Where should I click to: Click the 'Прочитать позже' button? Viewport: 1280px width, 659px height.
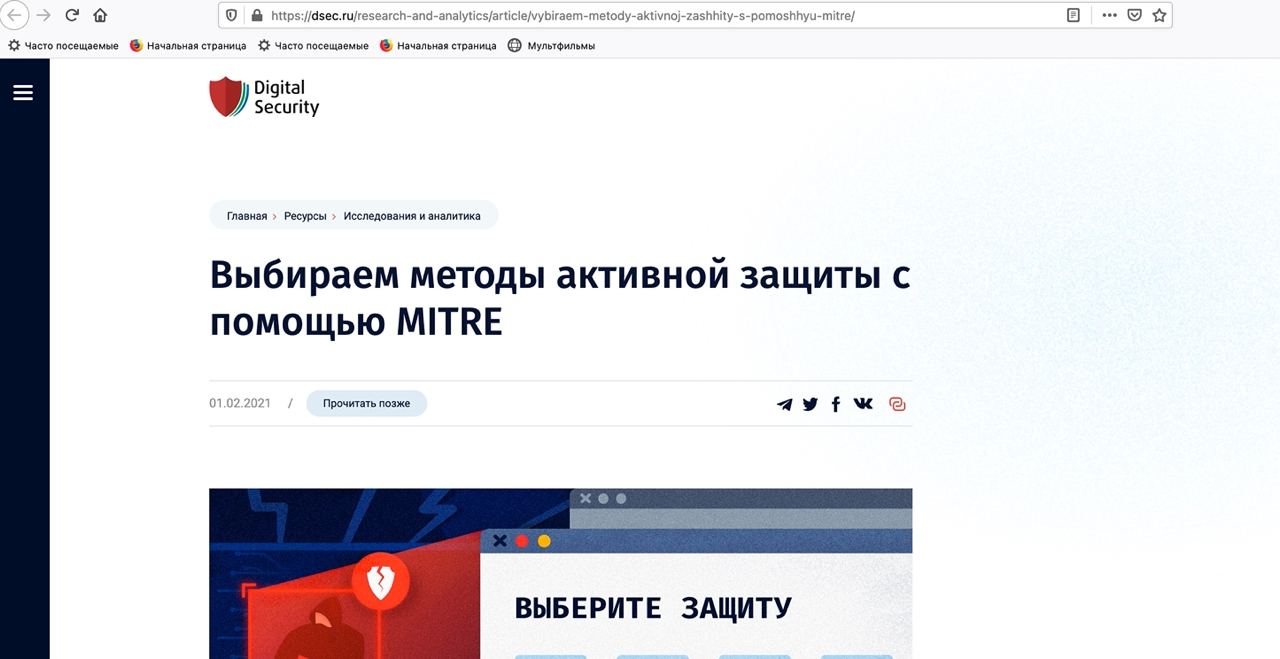[x=366, y=403]
